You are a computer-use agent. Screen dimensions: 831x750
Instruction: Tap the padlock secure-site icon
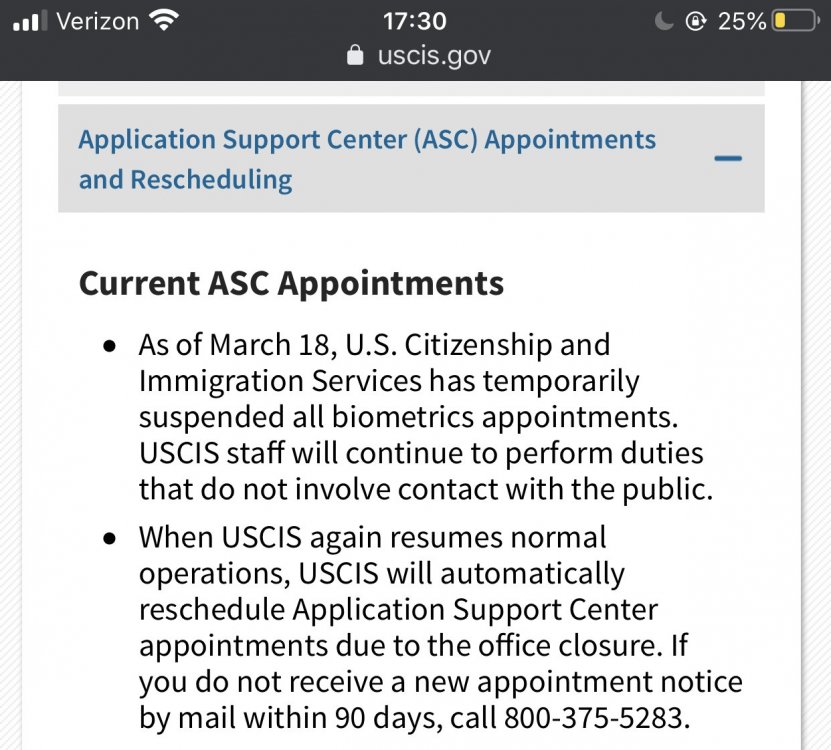point(355,55)
